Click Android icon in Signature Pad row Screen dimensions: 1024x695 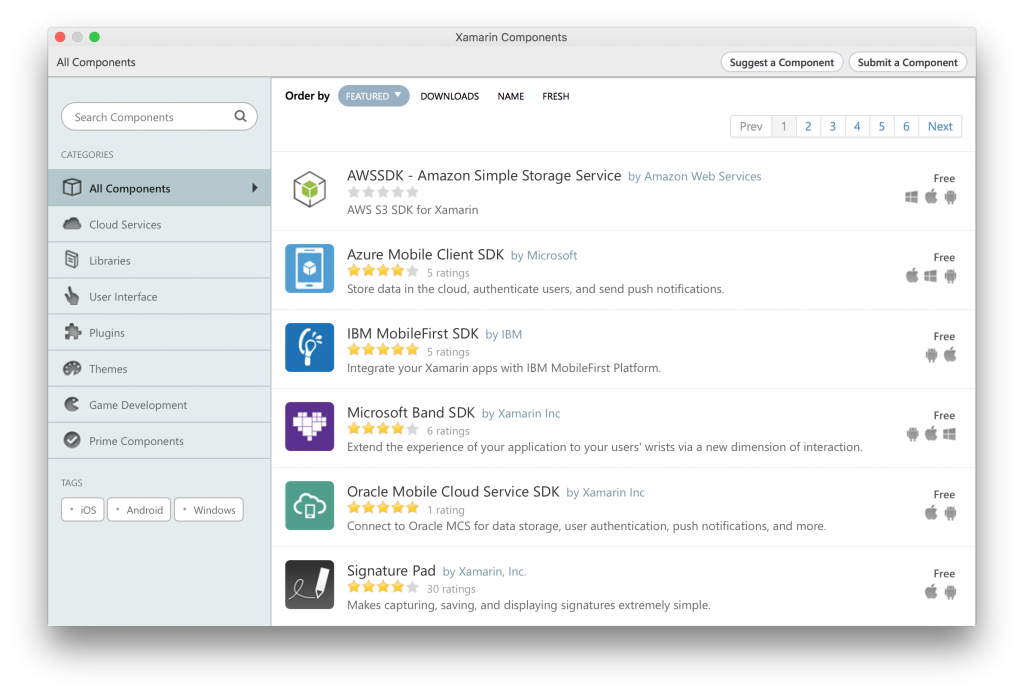tap(951, 592)
